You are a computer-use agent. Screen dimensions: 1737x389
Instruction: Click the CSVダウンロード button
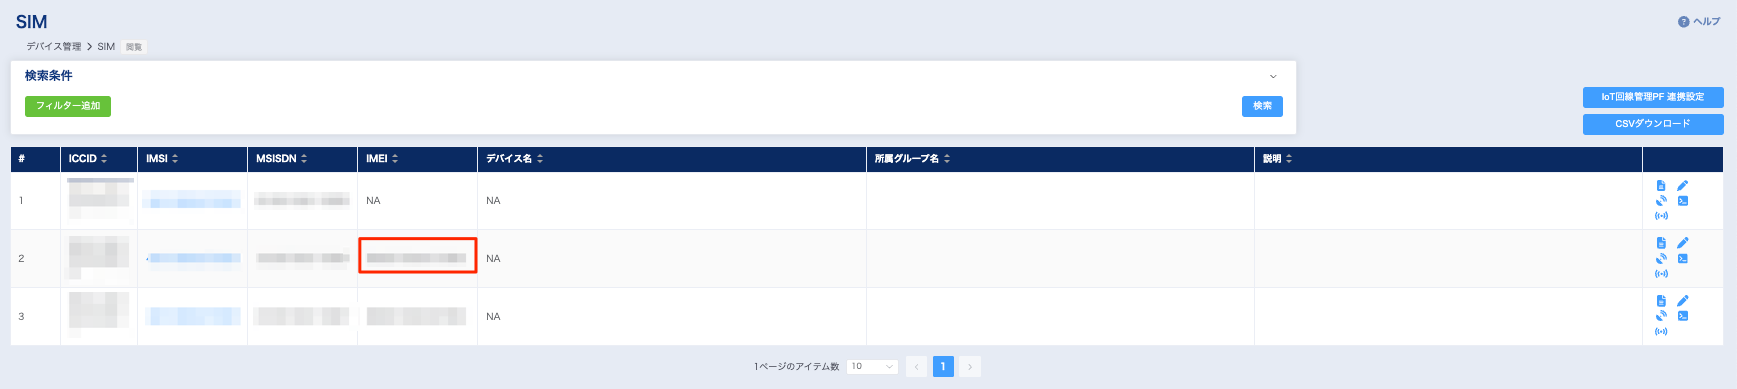coord(1653,124)
